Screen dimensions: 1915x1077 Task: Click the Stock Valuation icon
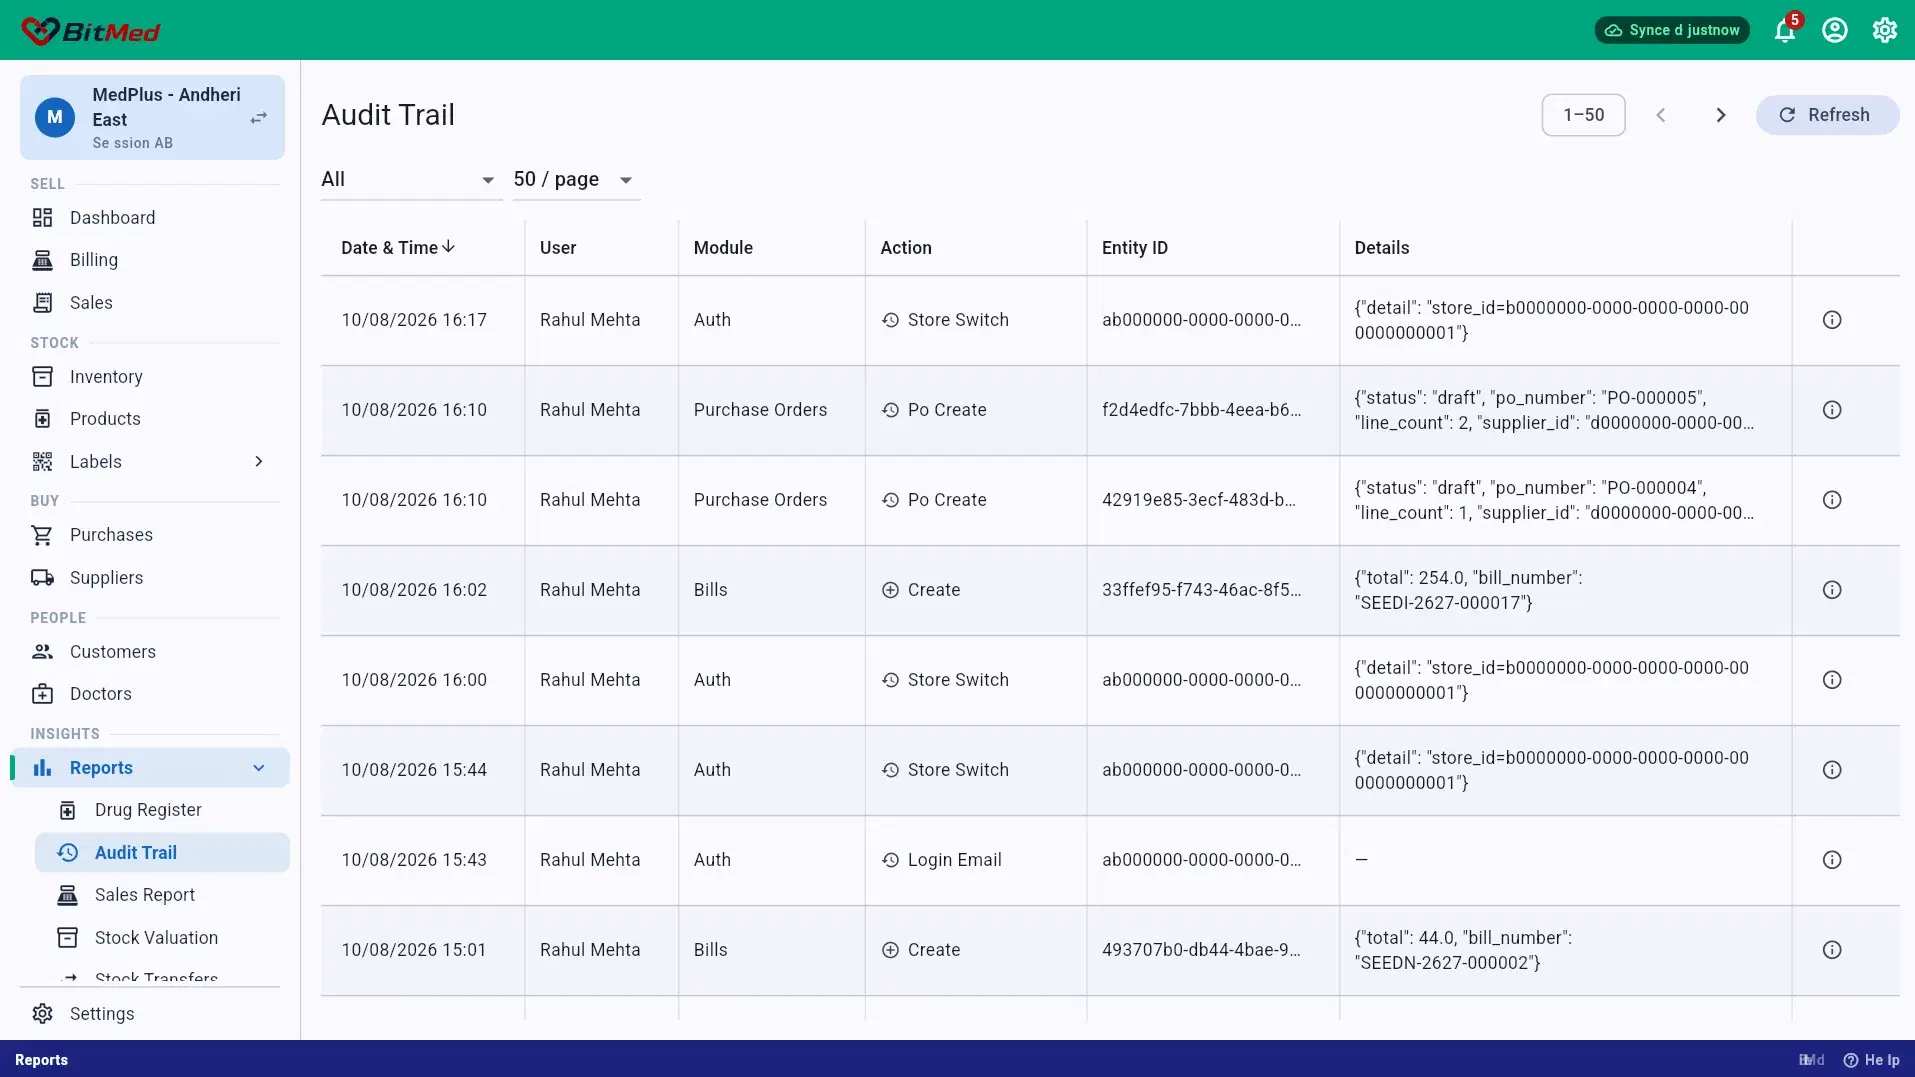coord(67,938)
